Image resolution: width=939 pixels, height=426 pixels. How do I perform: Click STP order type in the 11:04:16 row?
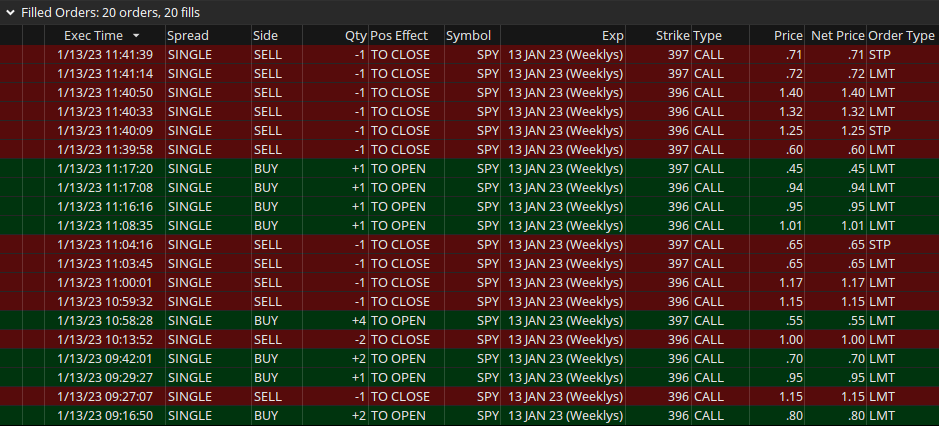coord(880,244)
